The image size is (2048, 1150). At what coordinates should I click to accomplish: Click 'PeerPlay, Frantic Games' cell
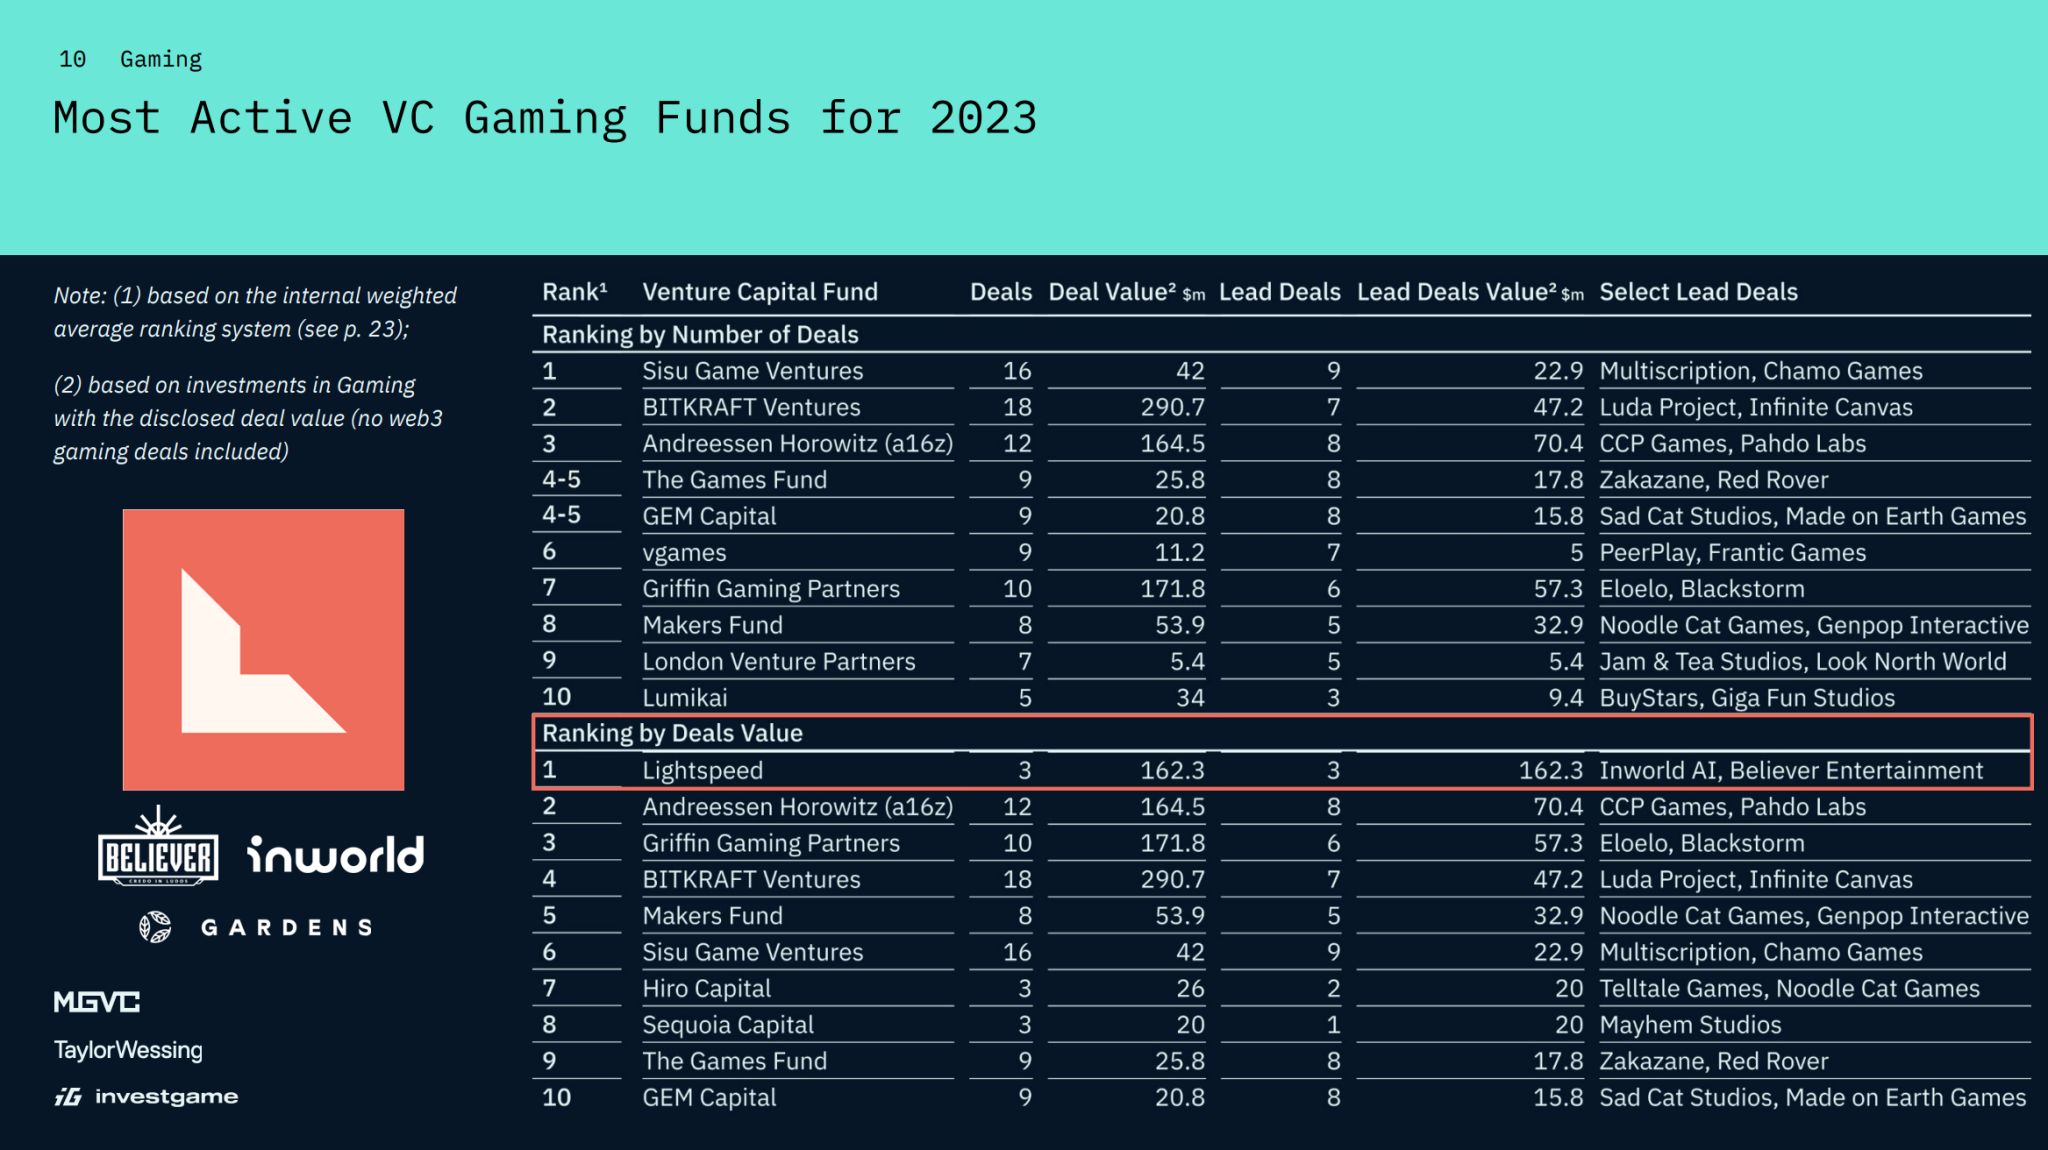(1732, 553)
